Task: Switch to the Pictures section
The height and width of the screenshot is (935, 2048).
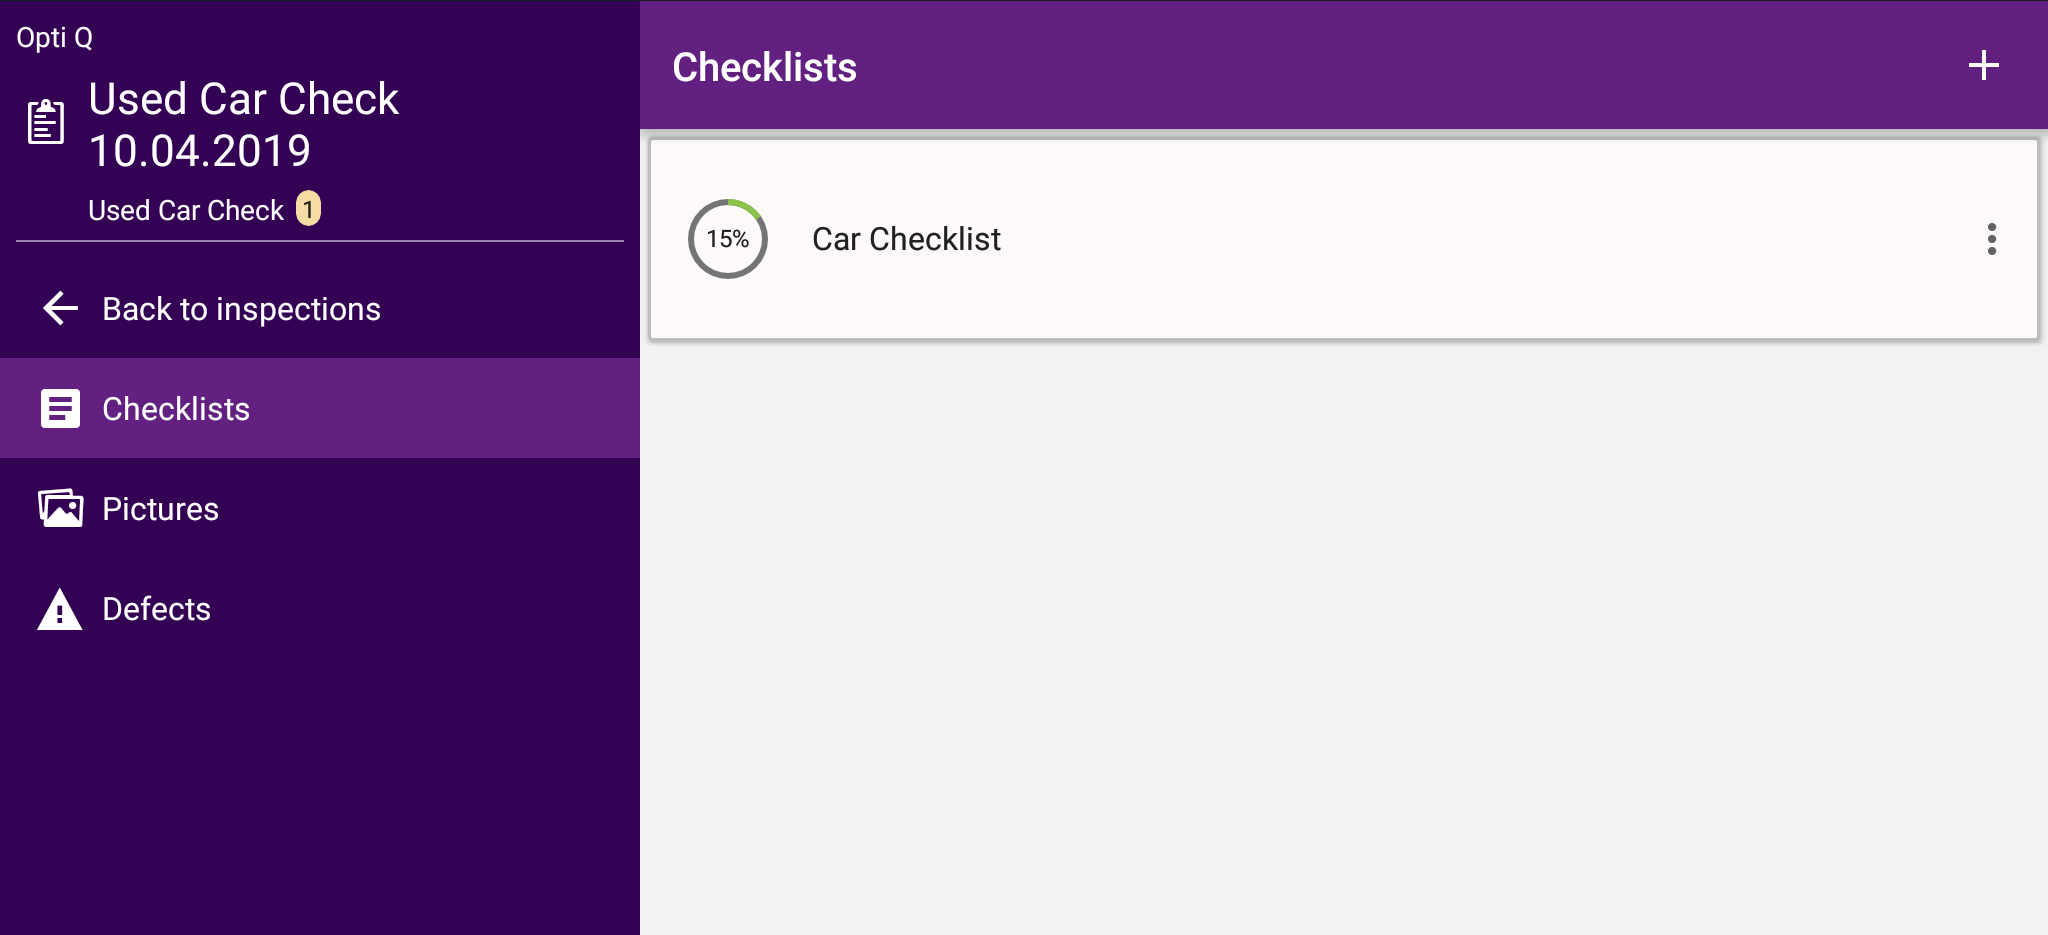Action: [160, 508]
